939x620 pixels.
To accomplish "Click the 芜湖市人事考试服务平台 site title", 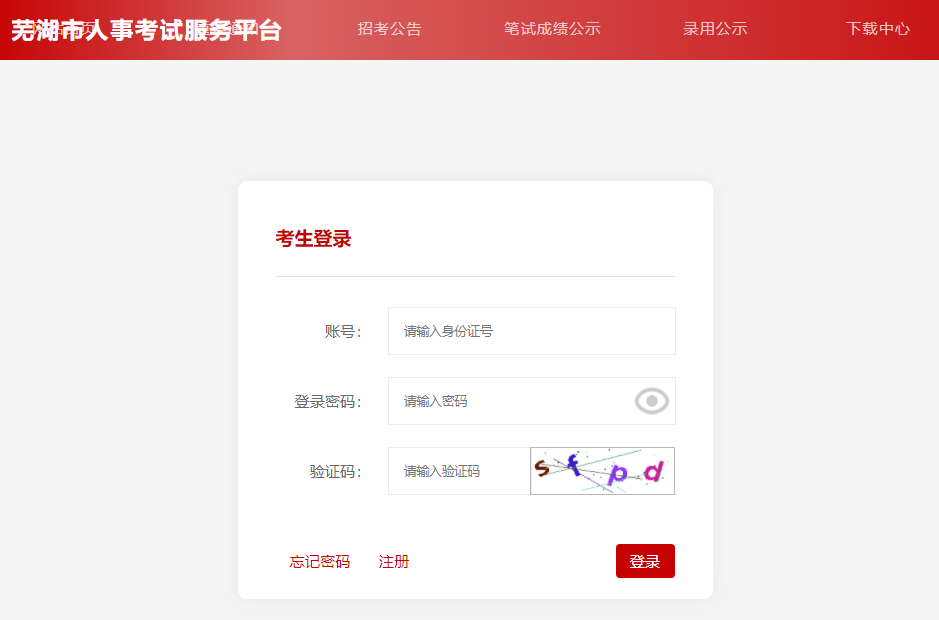I will point(146,30).
